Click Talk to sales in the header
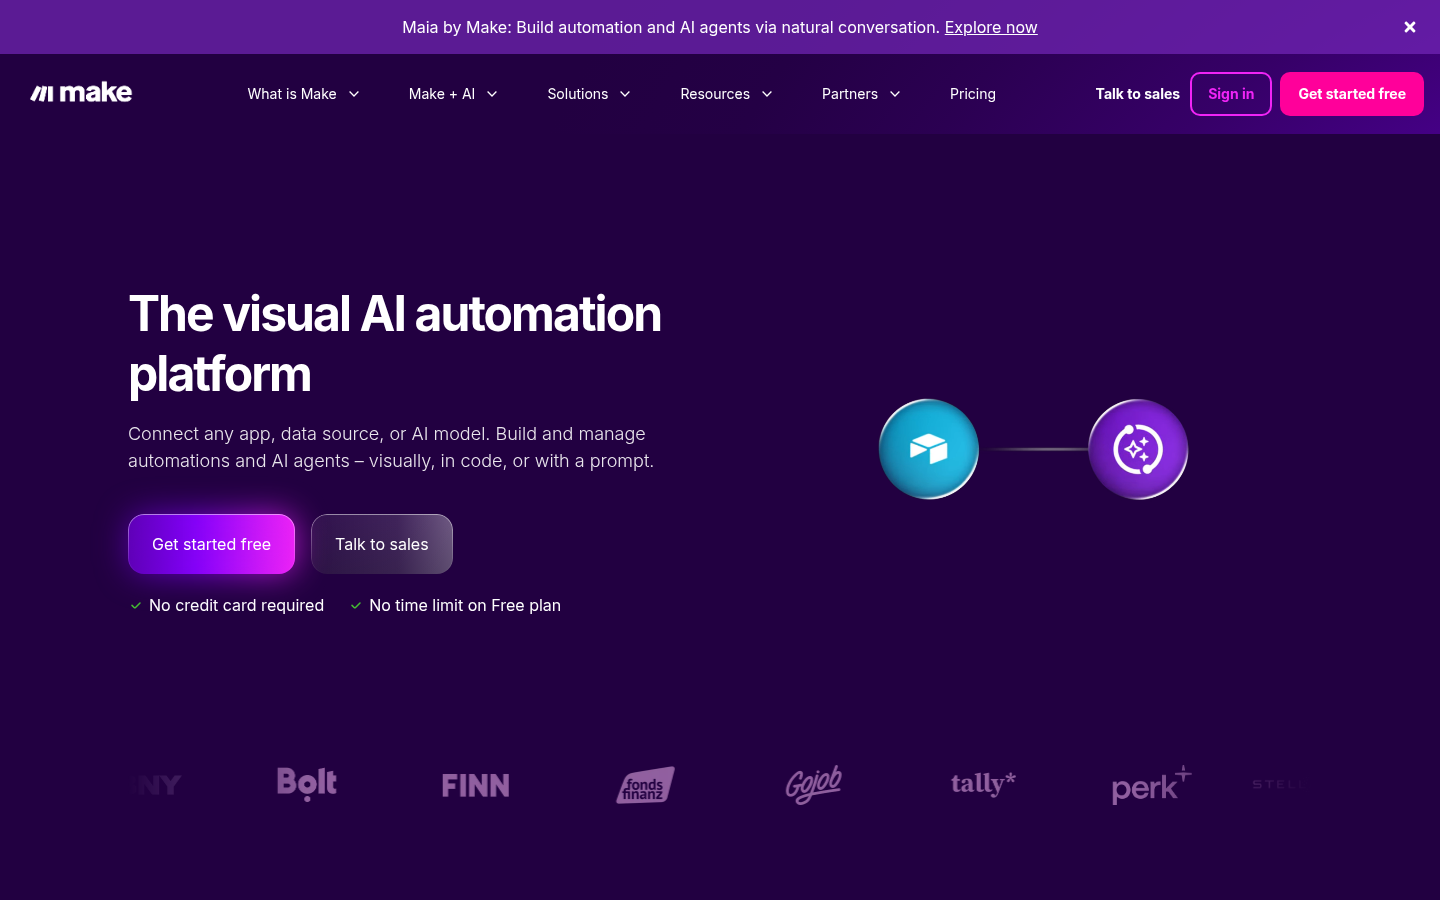The width and height of the screenshot is (1440, 900). (x=1137, y=94)
